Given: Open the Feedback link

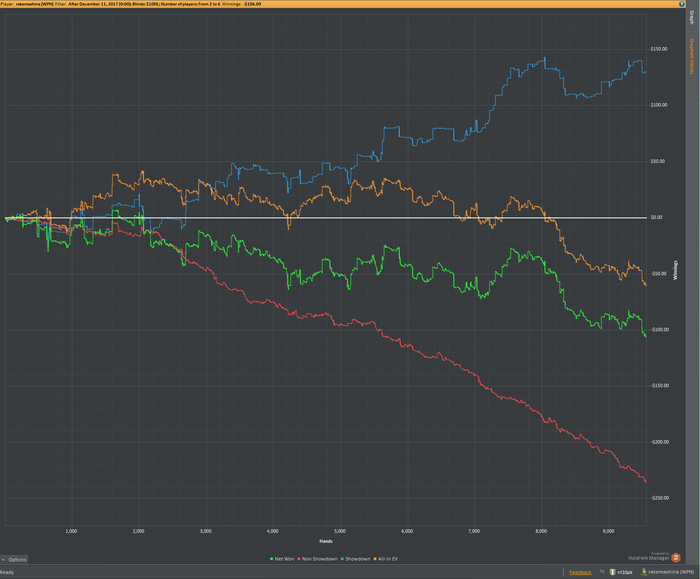Looking at the screenshot, I should (580, 572).
